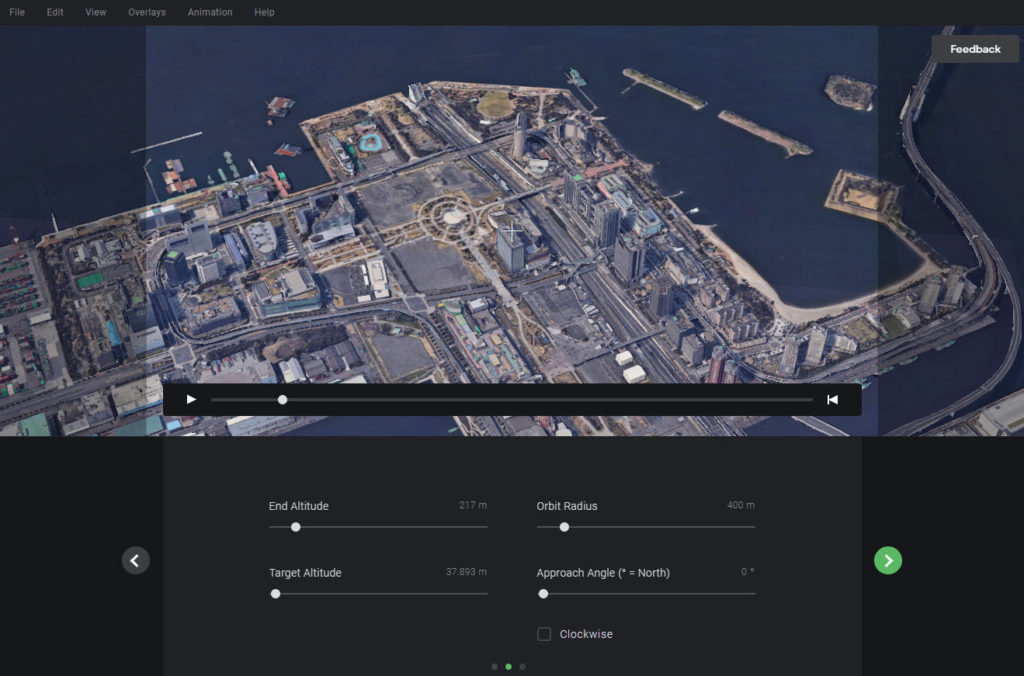Advance to next step with green arrow
This screenshot has width=1024, height=676.
click(887, 560)
